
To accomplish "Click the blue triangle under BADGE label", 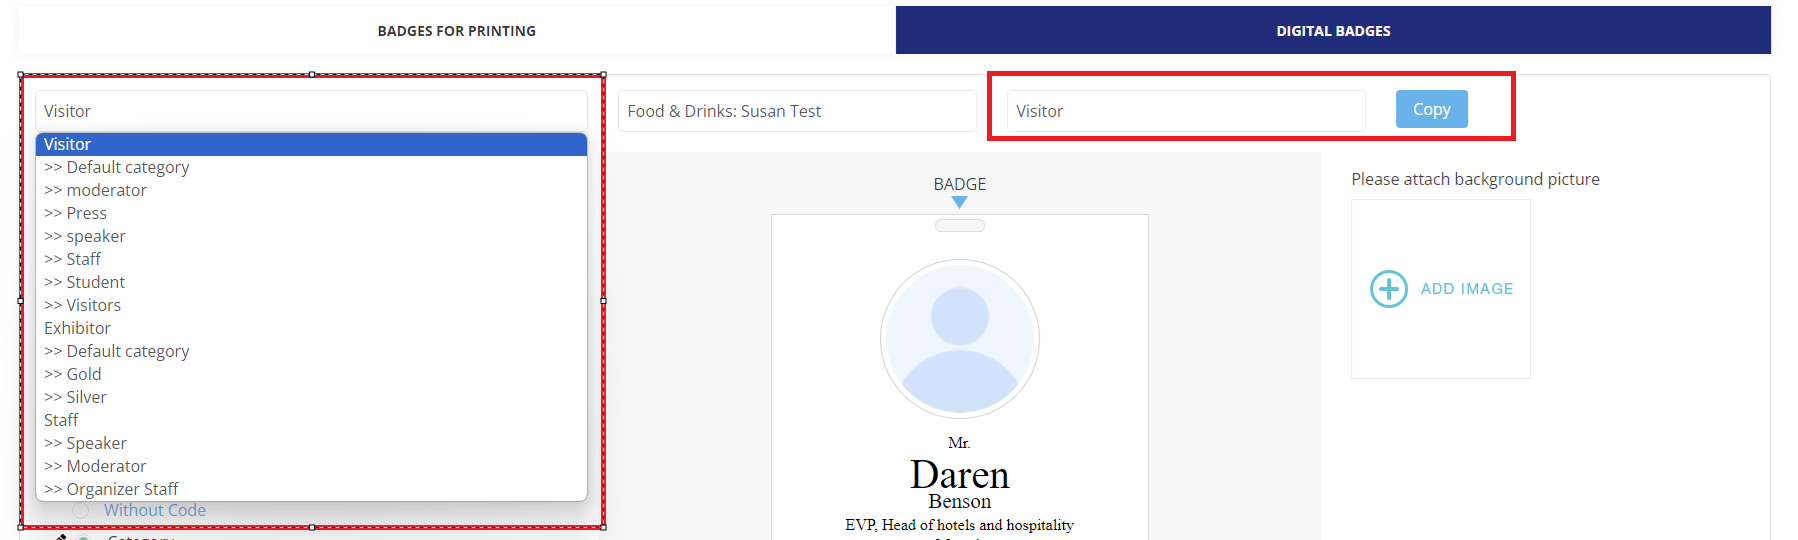I will point(959,202).
